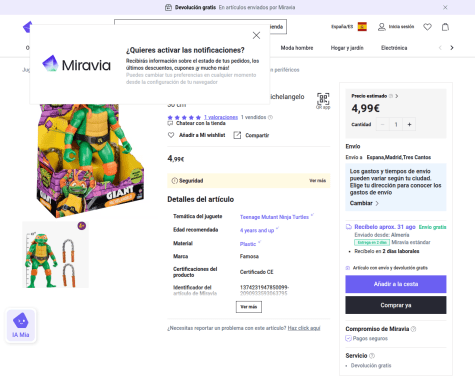Click the five-star rating
The width and height of the screenshot is (475, 380).
[184, 117]
